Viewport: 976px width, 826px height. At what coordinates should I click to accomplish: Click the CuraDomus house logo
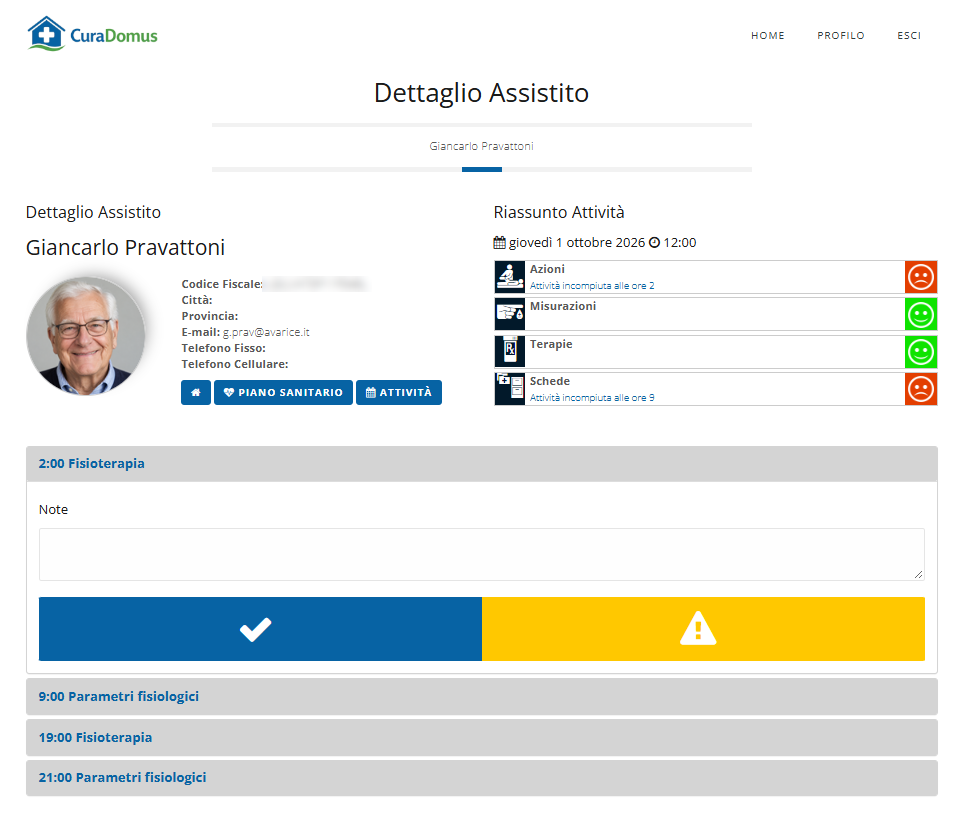(92, 34)
